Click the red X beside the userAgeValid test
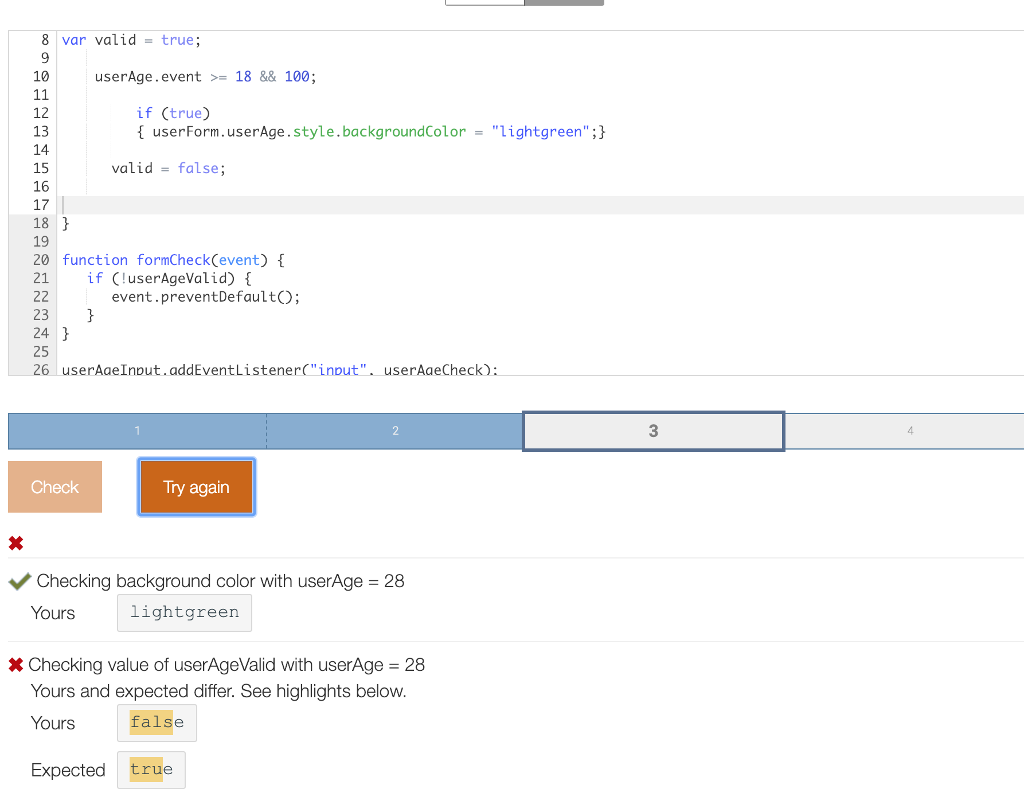Viewport: 1024px width, 789px height. 16,664
